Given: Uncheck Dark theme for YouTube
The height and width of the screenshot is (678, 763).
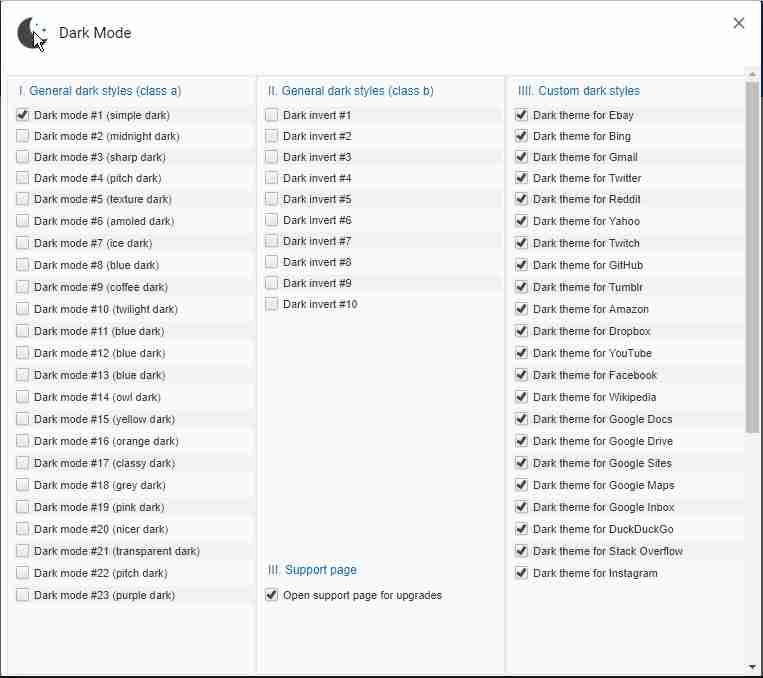Looking at the screenshot, I should click(521, 353).
